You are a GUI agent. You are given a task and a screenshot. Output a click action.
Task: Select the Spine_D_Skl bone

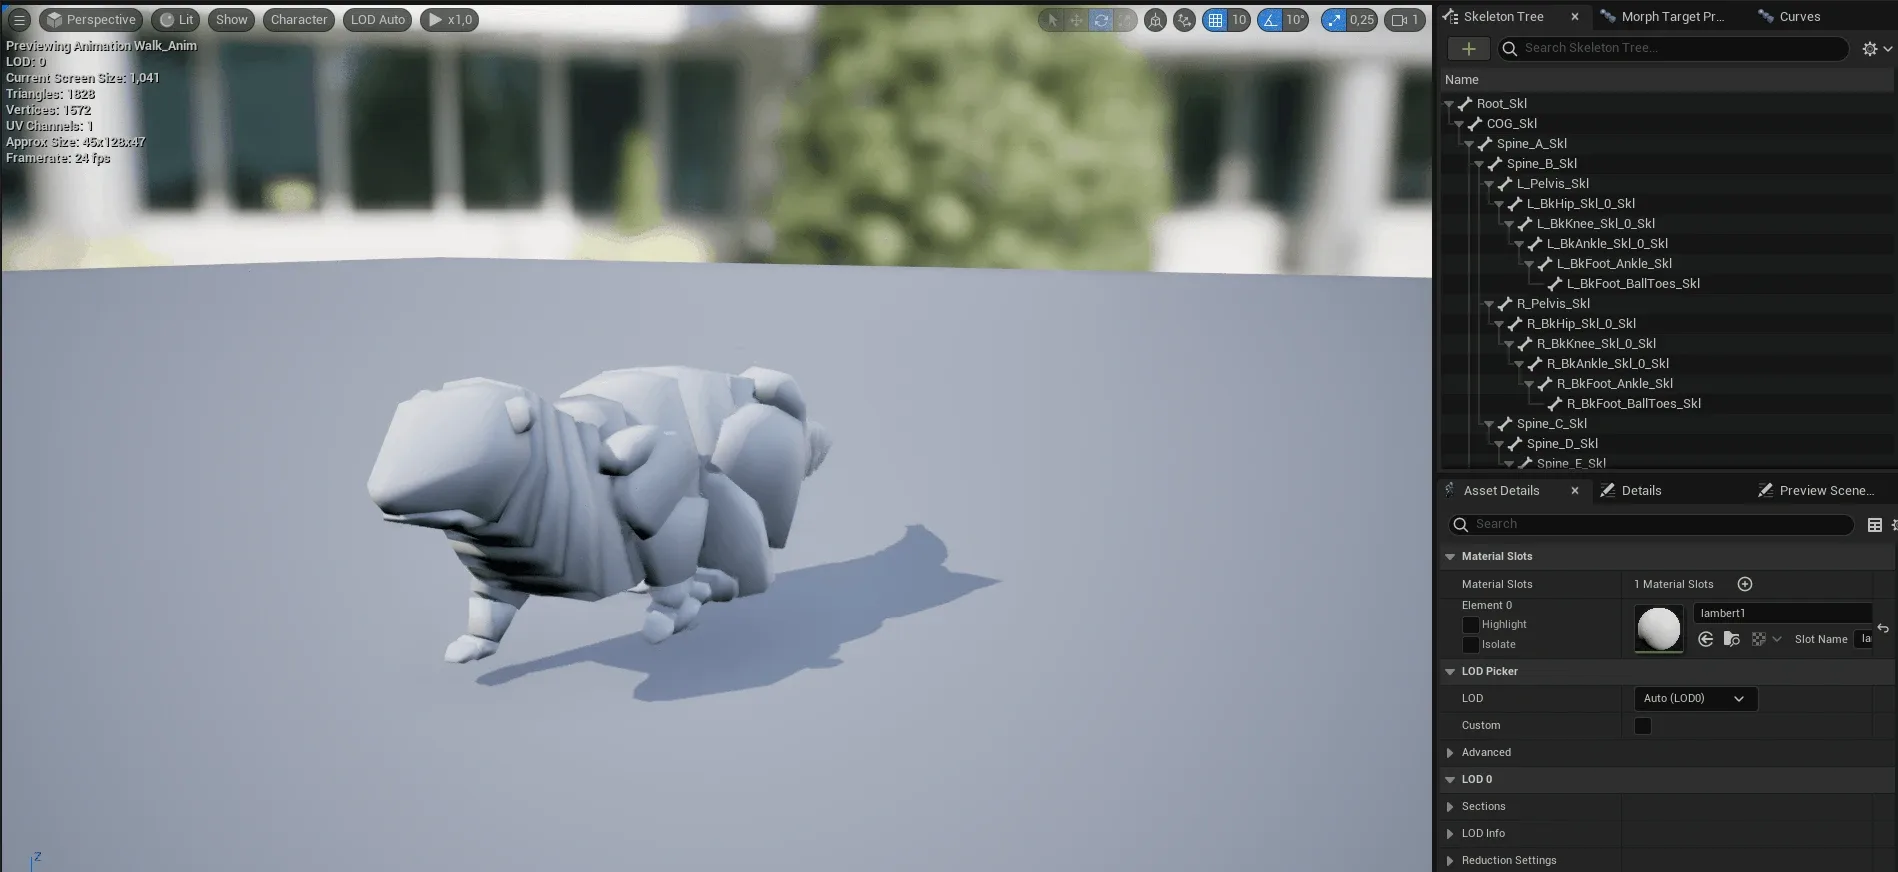pos(1562,444)
